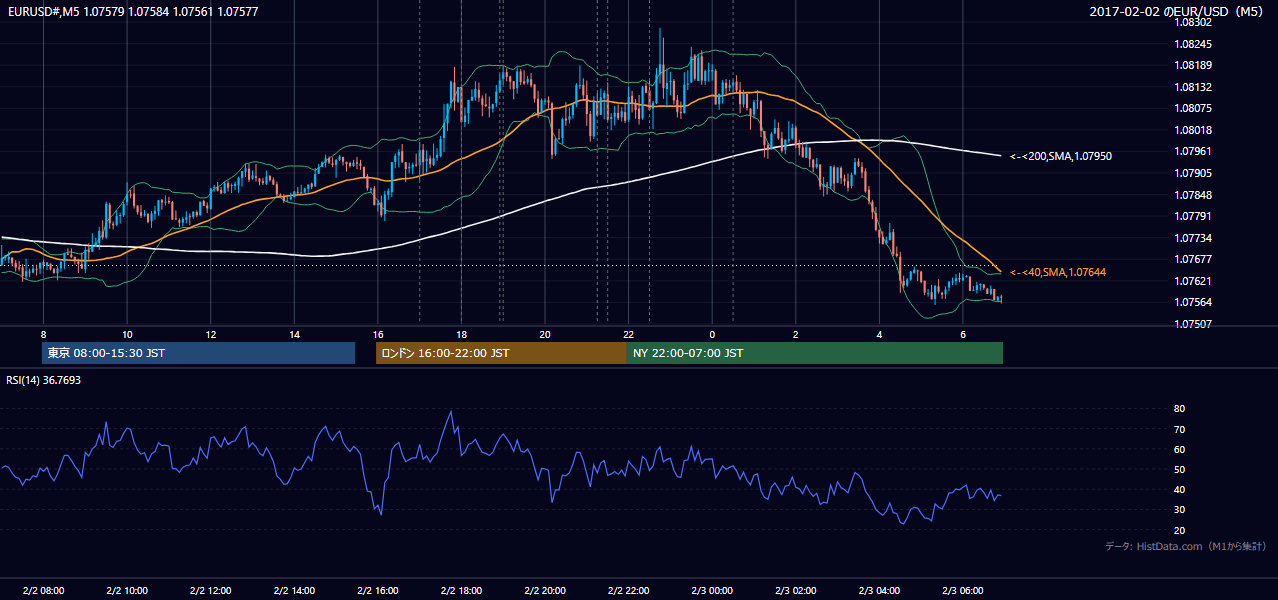Click RSI scale level 40
The image size is (1278, 600).
pyautogui.click(x=1179, y=489)
